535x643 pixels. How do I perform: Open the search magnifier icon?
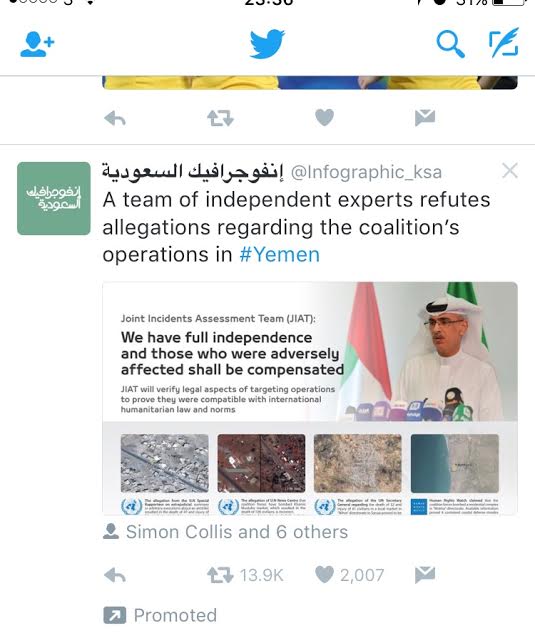450,45
